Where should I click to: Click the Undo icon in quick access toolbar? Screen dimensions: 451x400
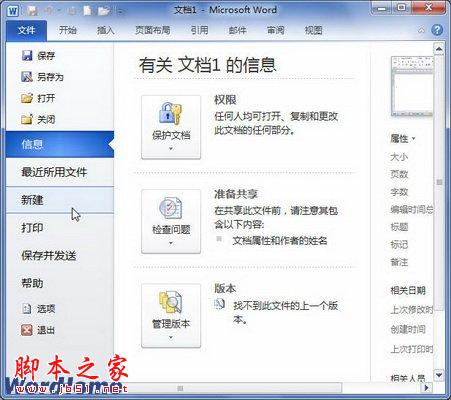tap(48, 11)
